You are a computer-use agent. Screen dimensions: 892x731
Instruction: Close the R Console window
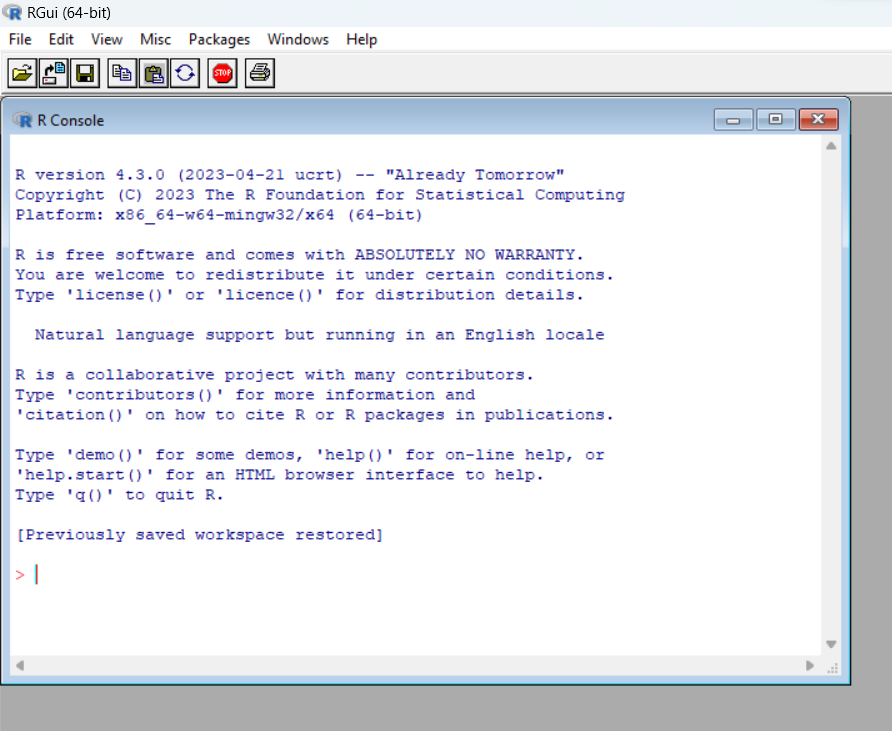point(818,119)
